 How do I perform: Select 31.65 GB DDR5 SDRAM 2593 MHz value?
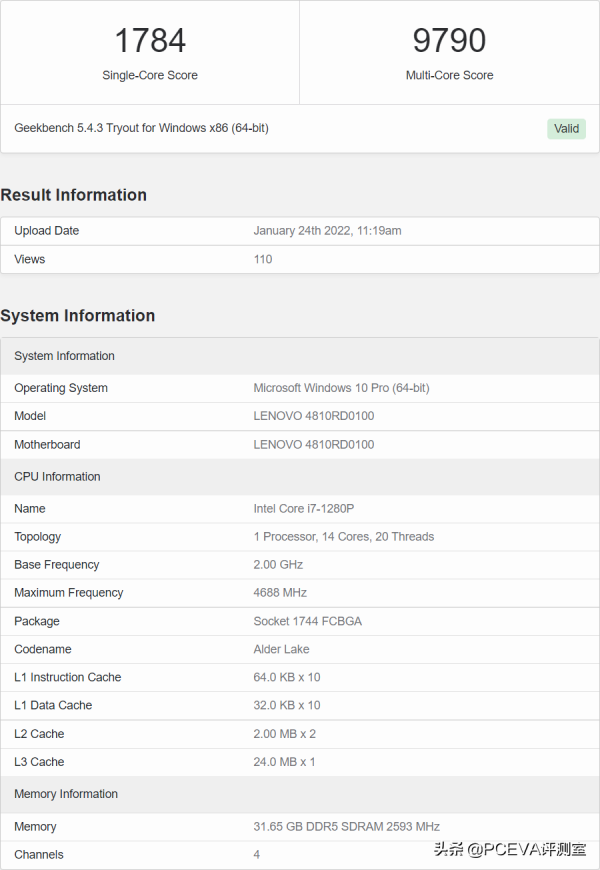[346, 827]
